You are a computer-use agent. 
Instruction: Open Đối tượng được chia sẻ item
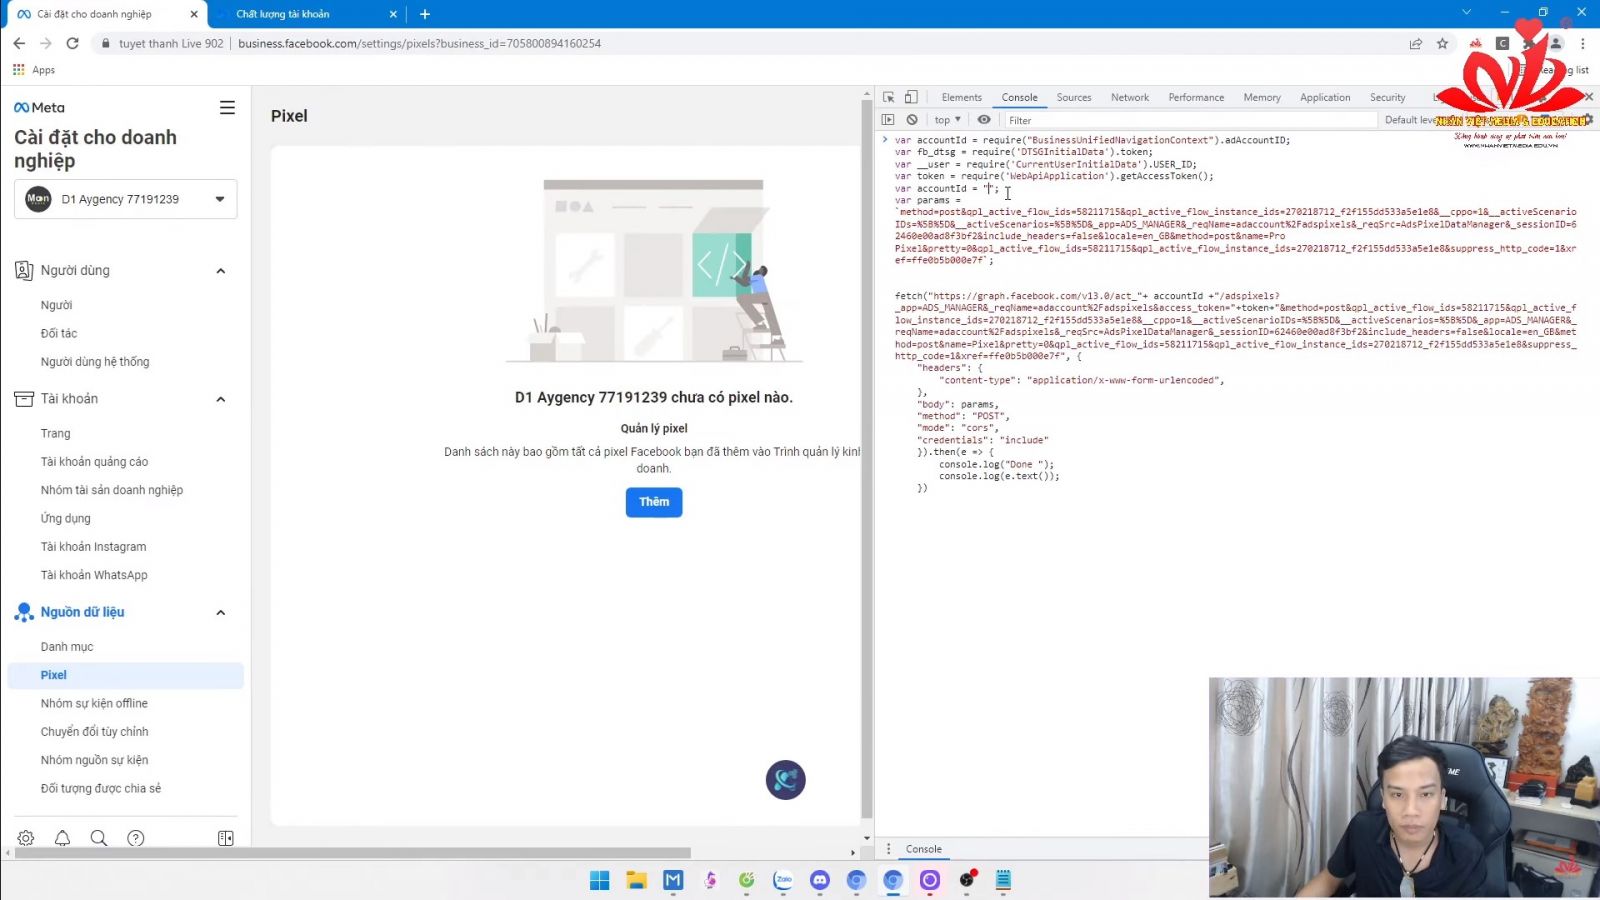point(101,789)
